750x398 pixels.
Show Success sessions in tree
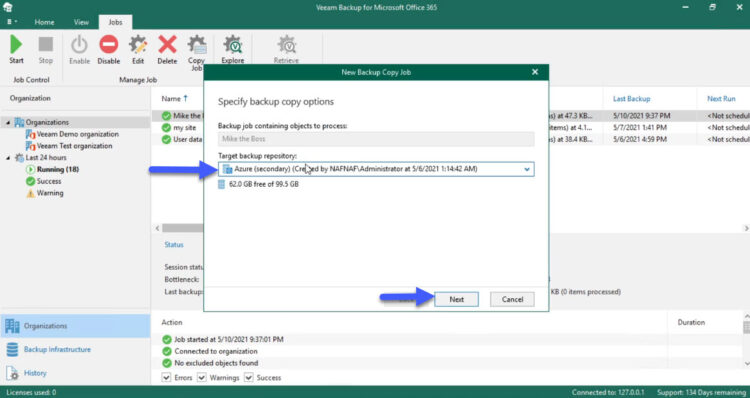pyautogui.click(x=49, y=181)
